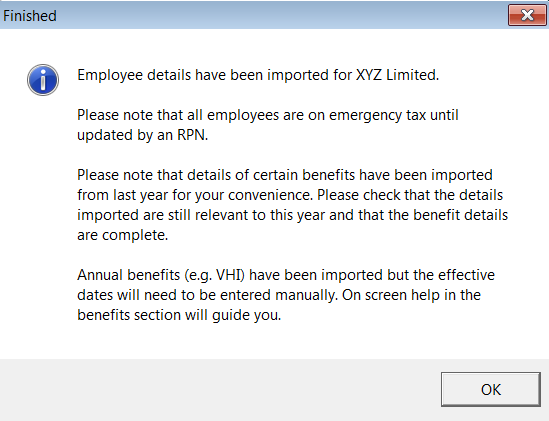Click the "from last year for your convenience" text

coord(195,195)
